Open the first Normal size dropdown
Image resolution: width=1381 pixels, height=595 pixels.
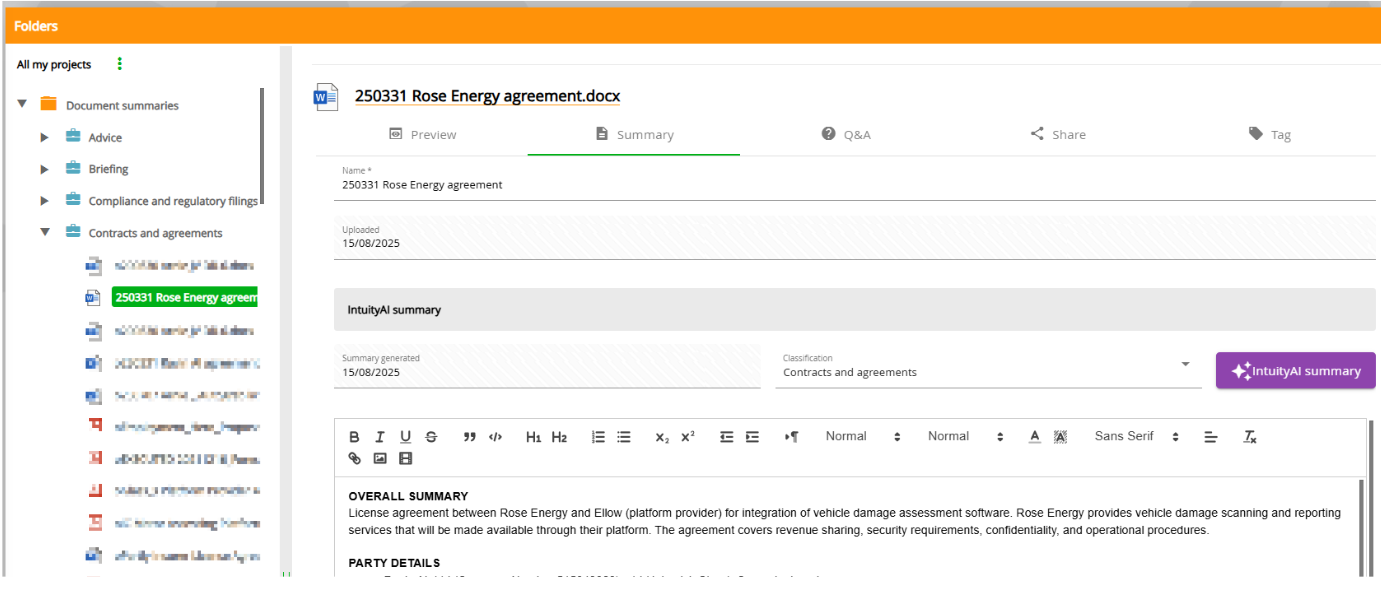coord(863,436)
